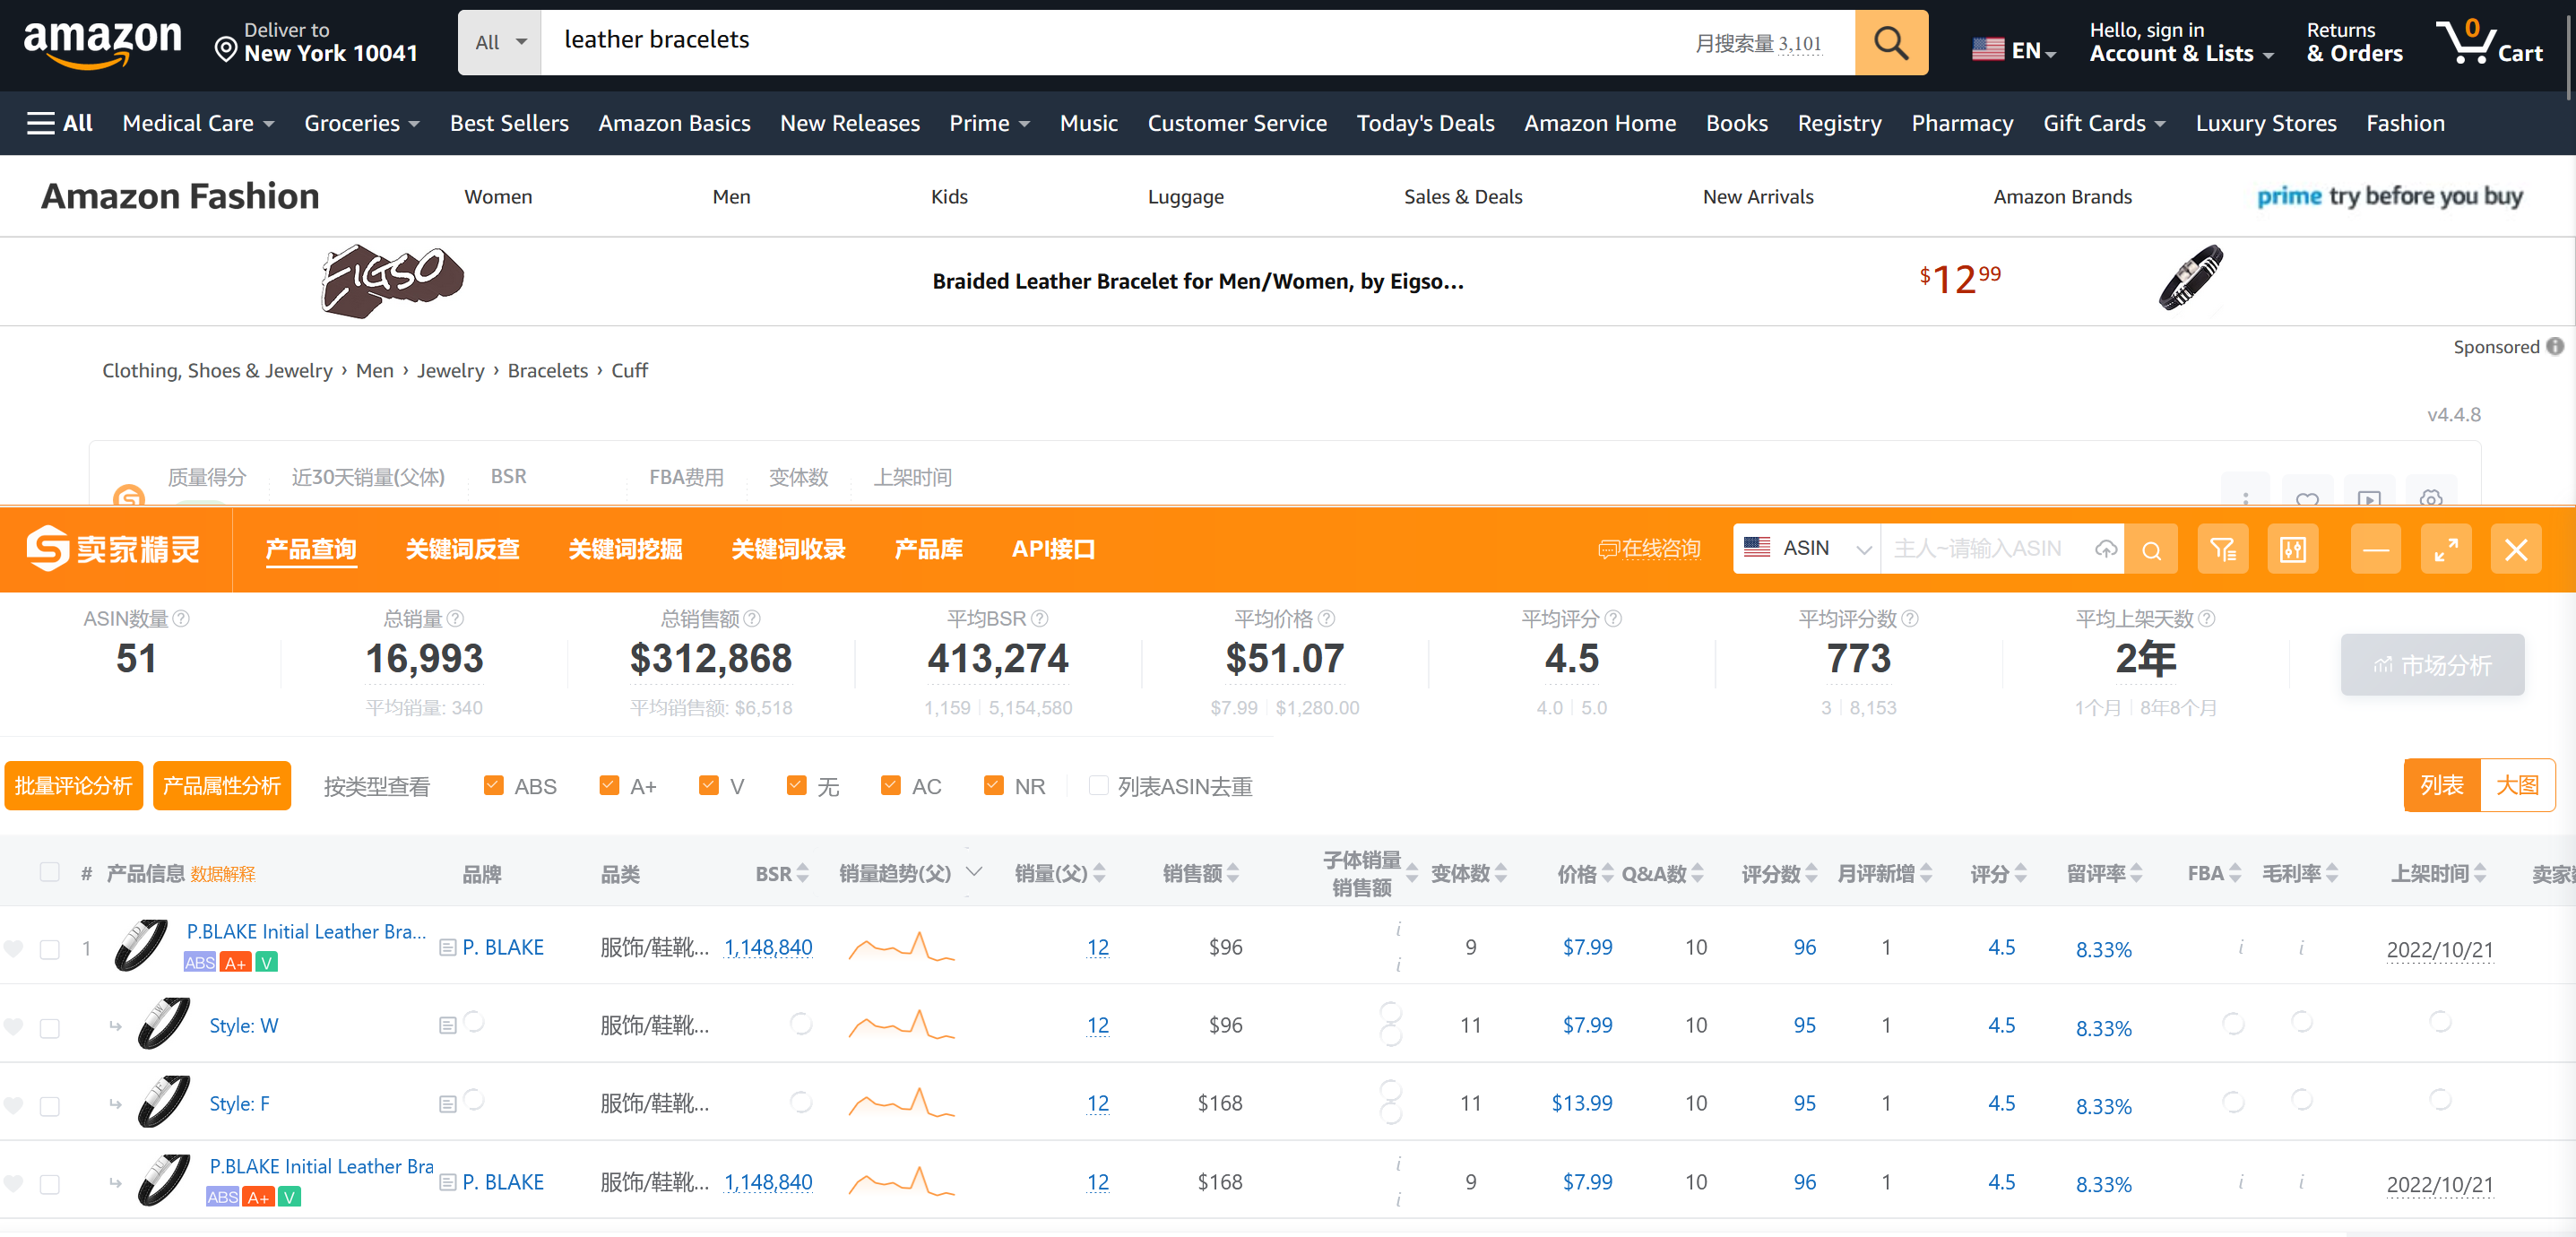Switch to 关键词挖掘 tab
The height and width of the screenshot is (1237, 2576).
coord(626,549)
